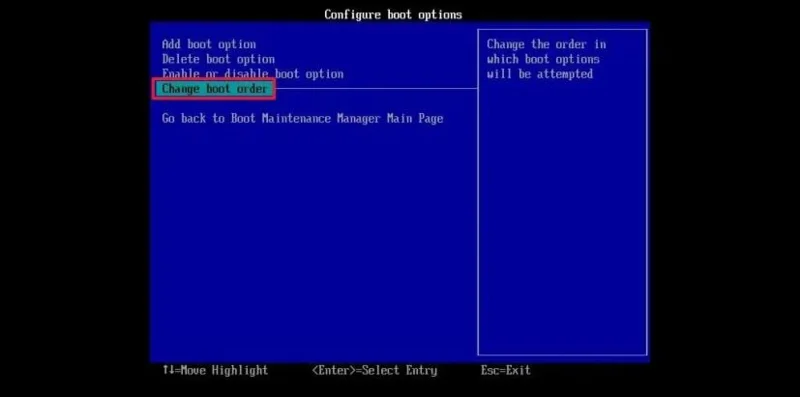
Task: Click the Esc=Exit hint
Action: 506,370
